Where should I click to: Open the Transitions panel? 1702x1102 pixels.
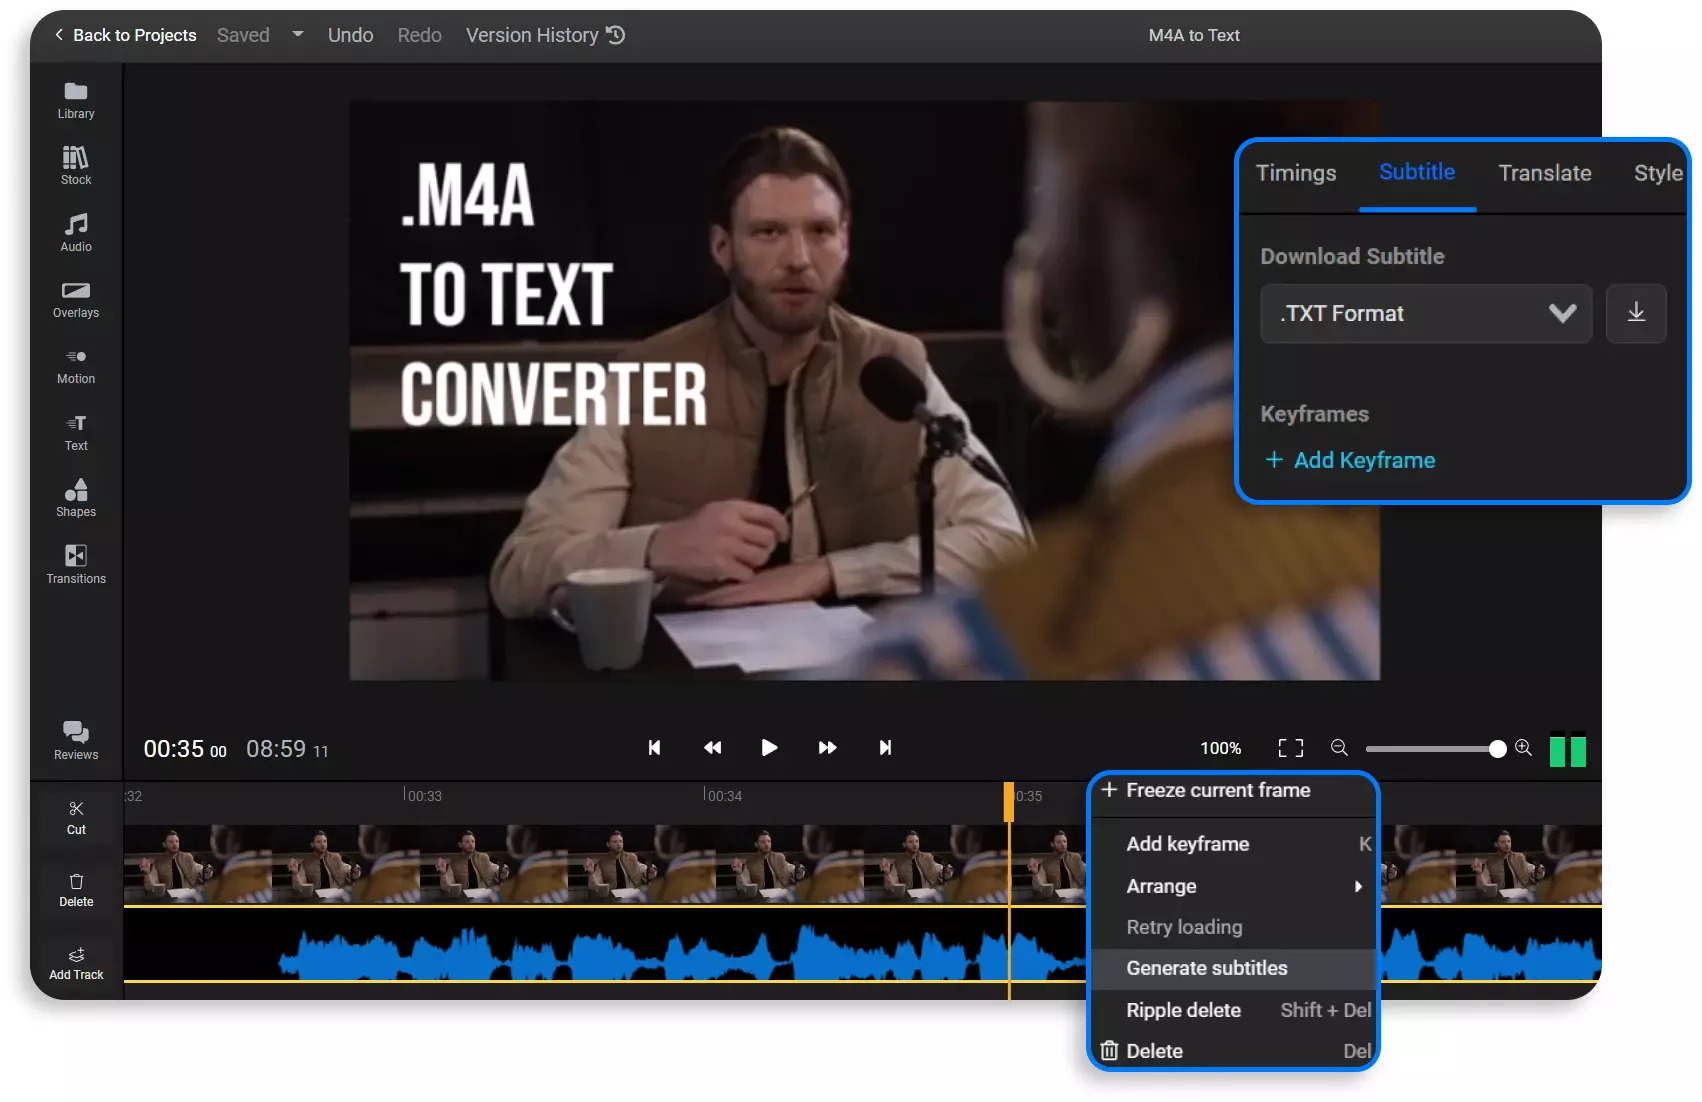[75, 563]
